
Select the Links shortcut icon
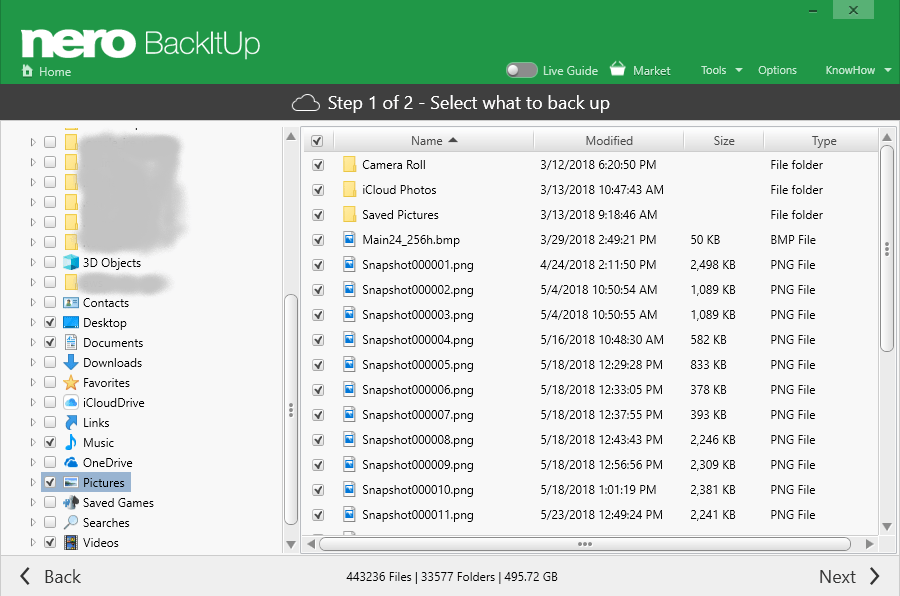click(x=71, y=423)
